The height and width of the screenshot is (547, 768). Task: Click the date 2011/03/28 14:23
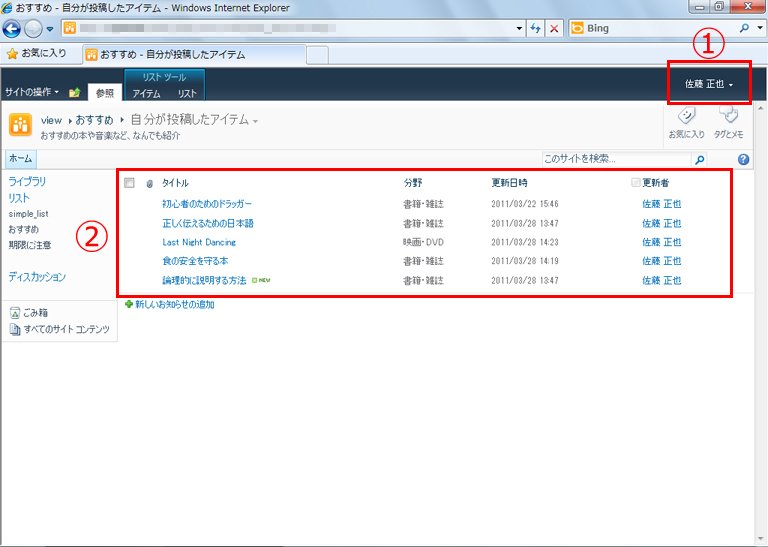click(x=525, y=242)
